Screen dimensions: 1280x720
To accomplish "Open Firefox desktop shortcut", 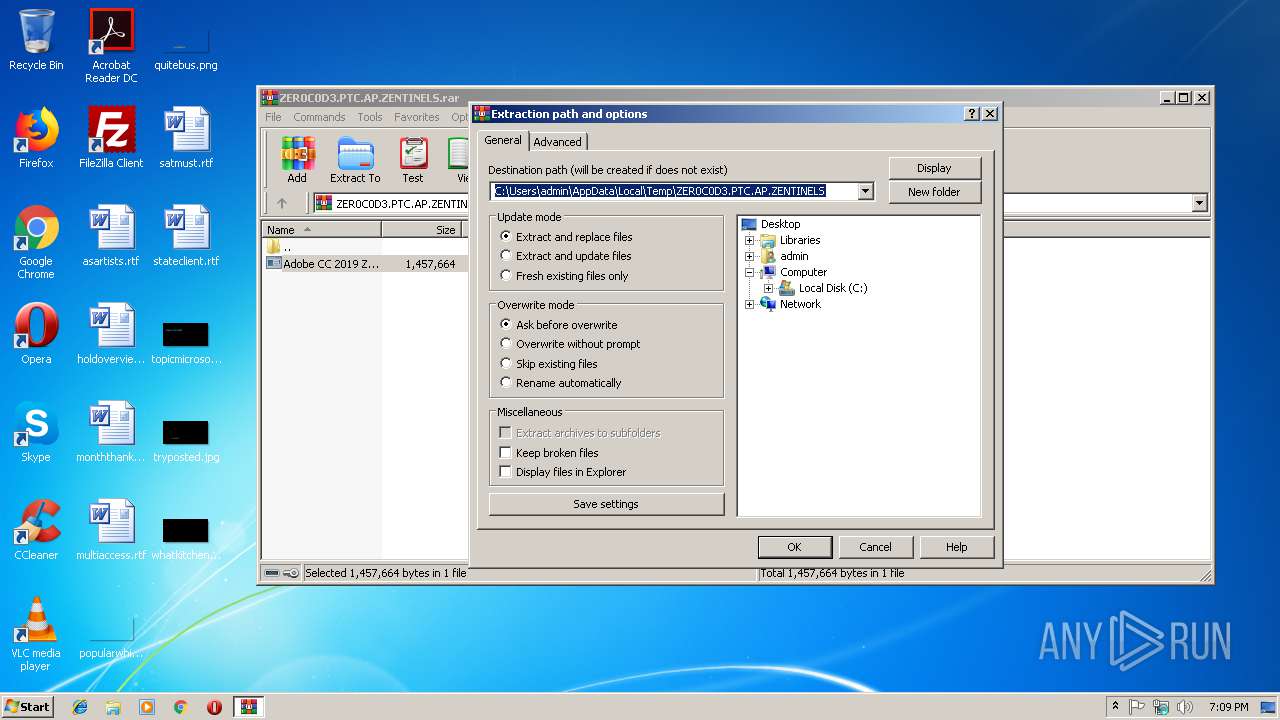I will point(36,138).
